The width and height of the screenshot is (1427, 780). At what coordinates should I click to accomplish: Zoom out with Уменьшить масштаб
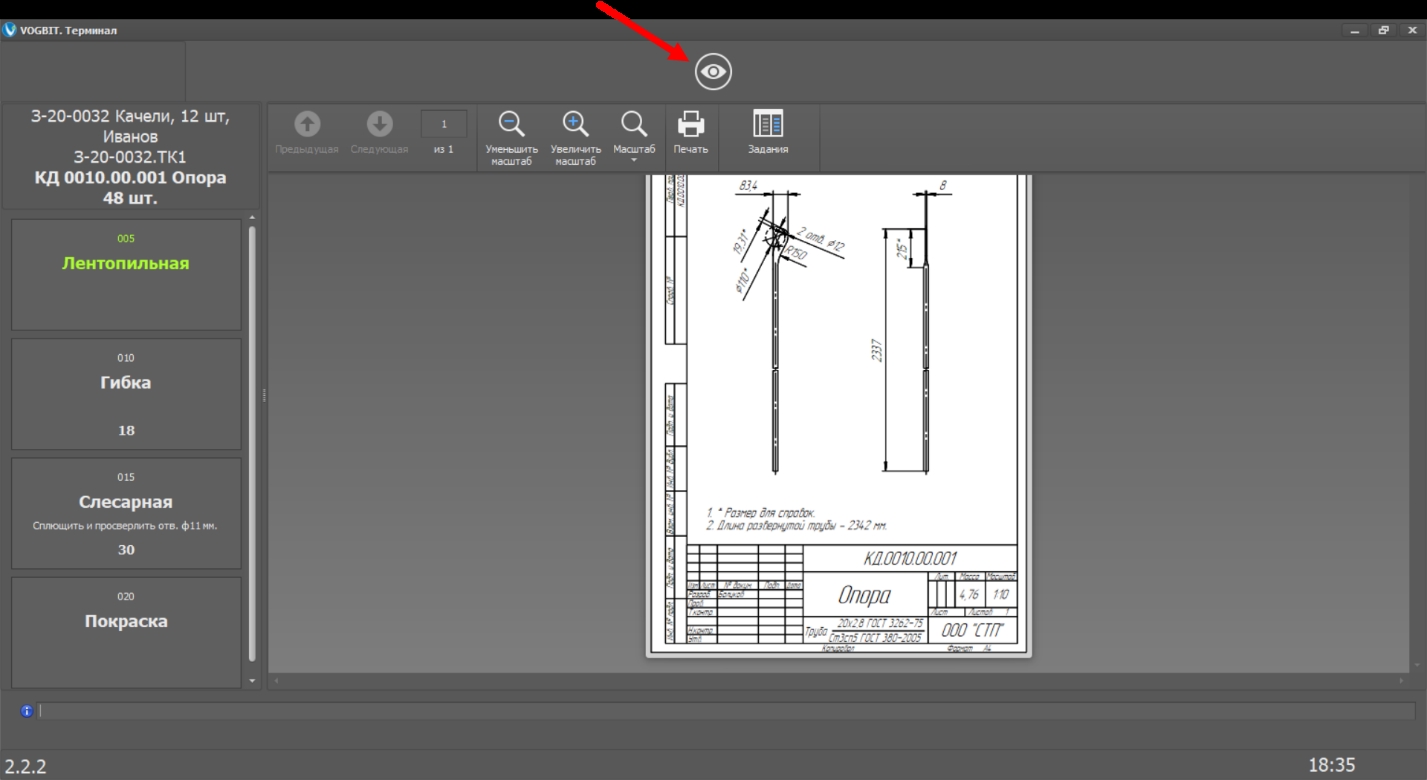point(511,138)
